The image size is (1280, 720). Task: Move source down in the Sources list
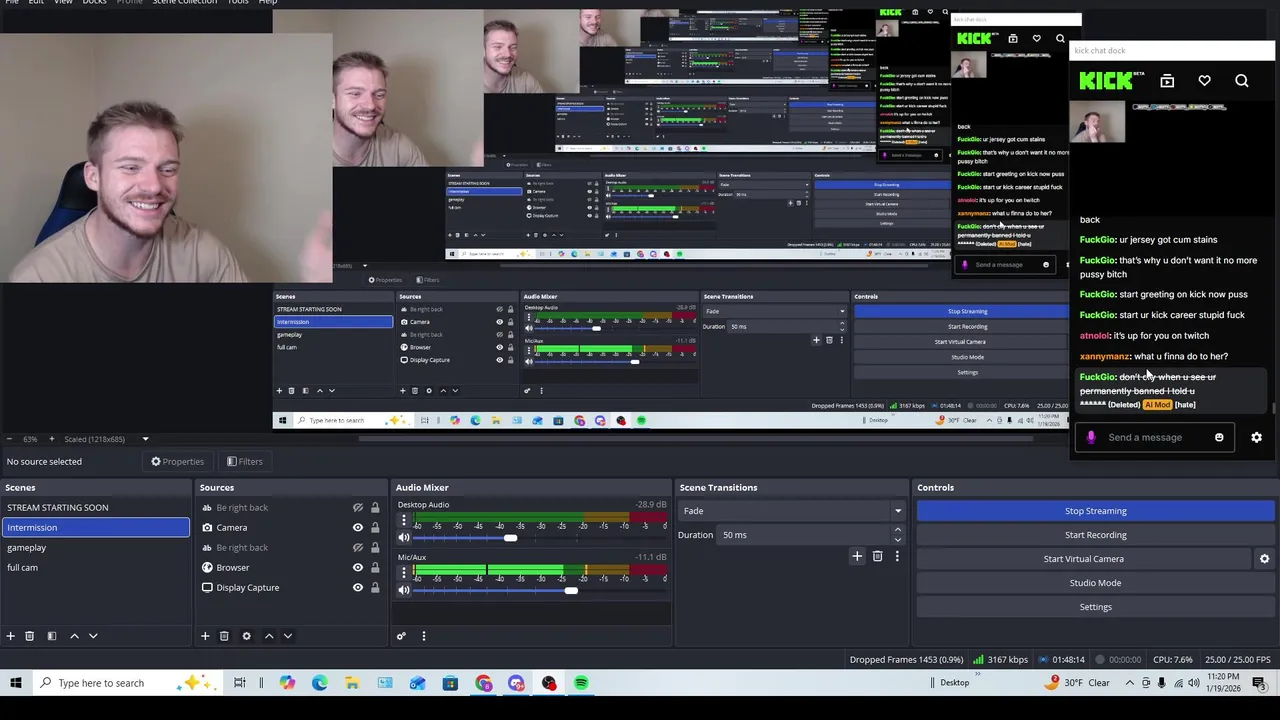pos(288,636)
